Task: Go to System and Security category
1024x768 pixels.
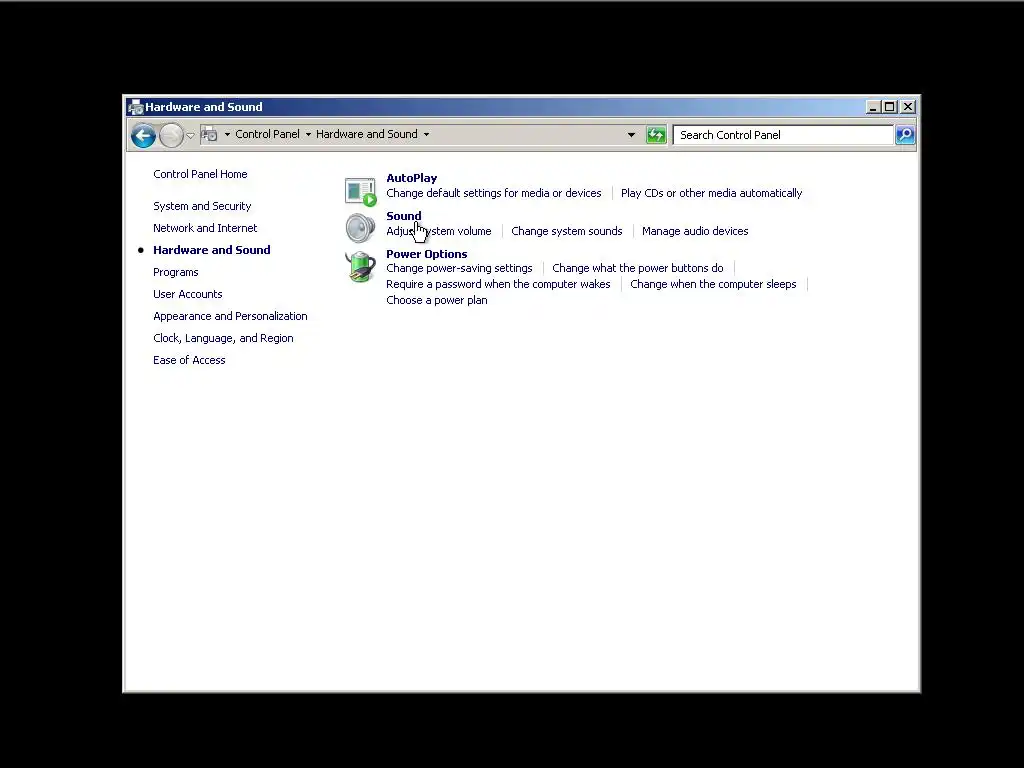Action: click(x=202, y=206)
